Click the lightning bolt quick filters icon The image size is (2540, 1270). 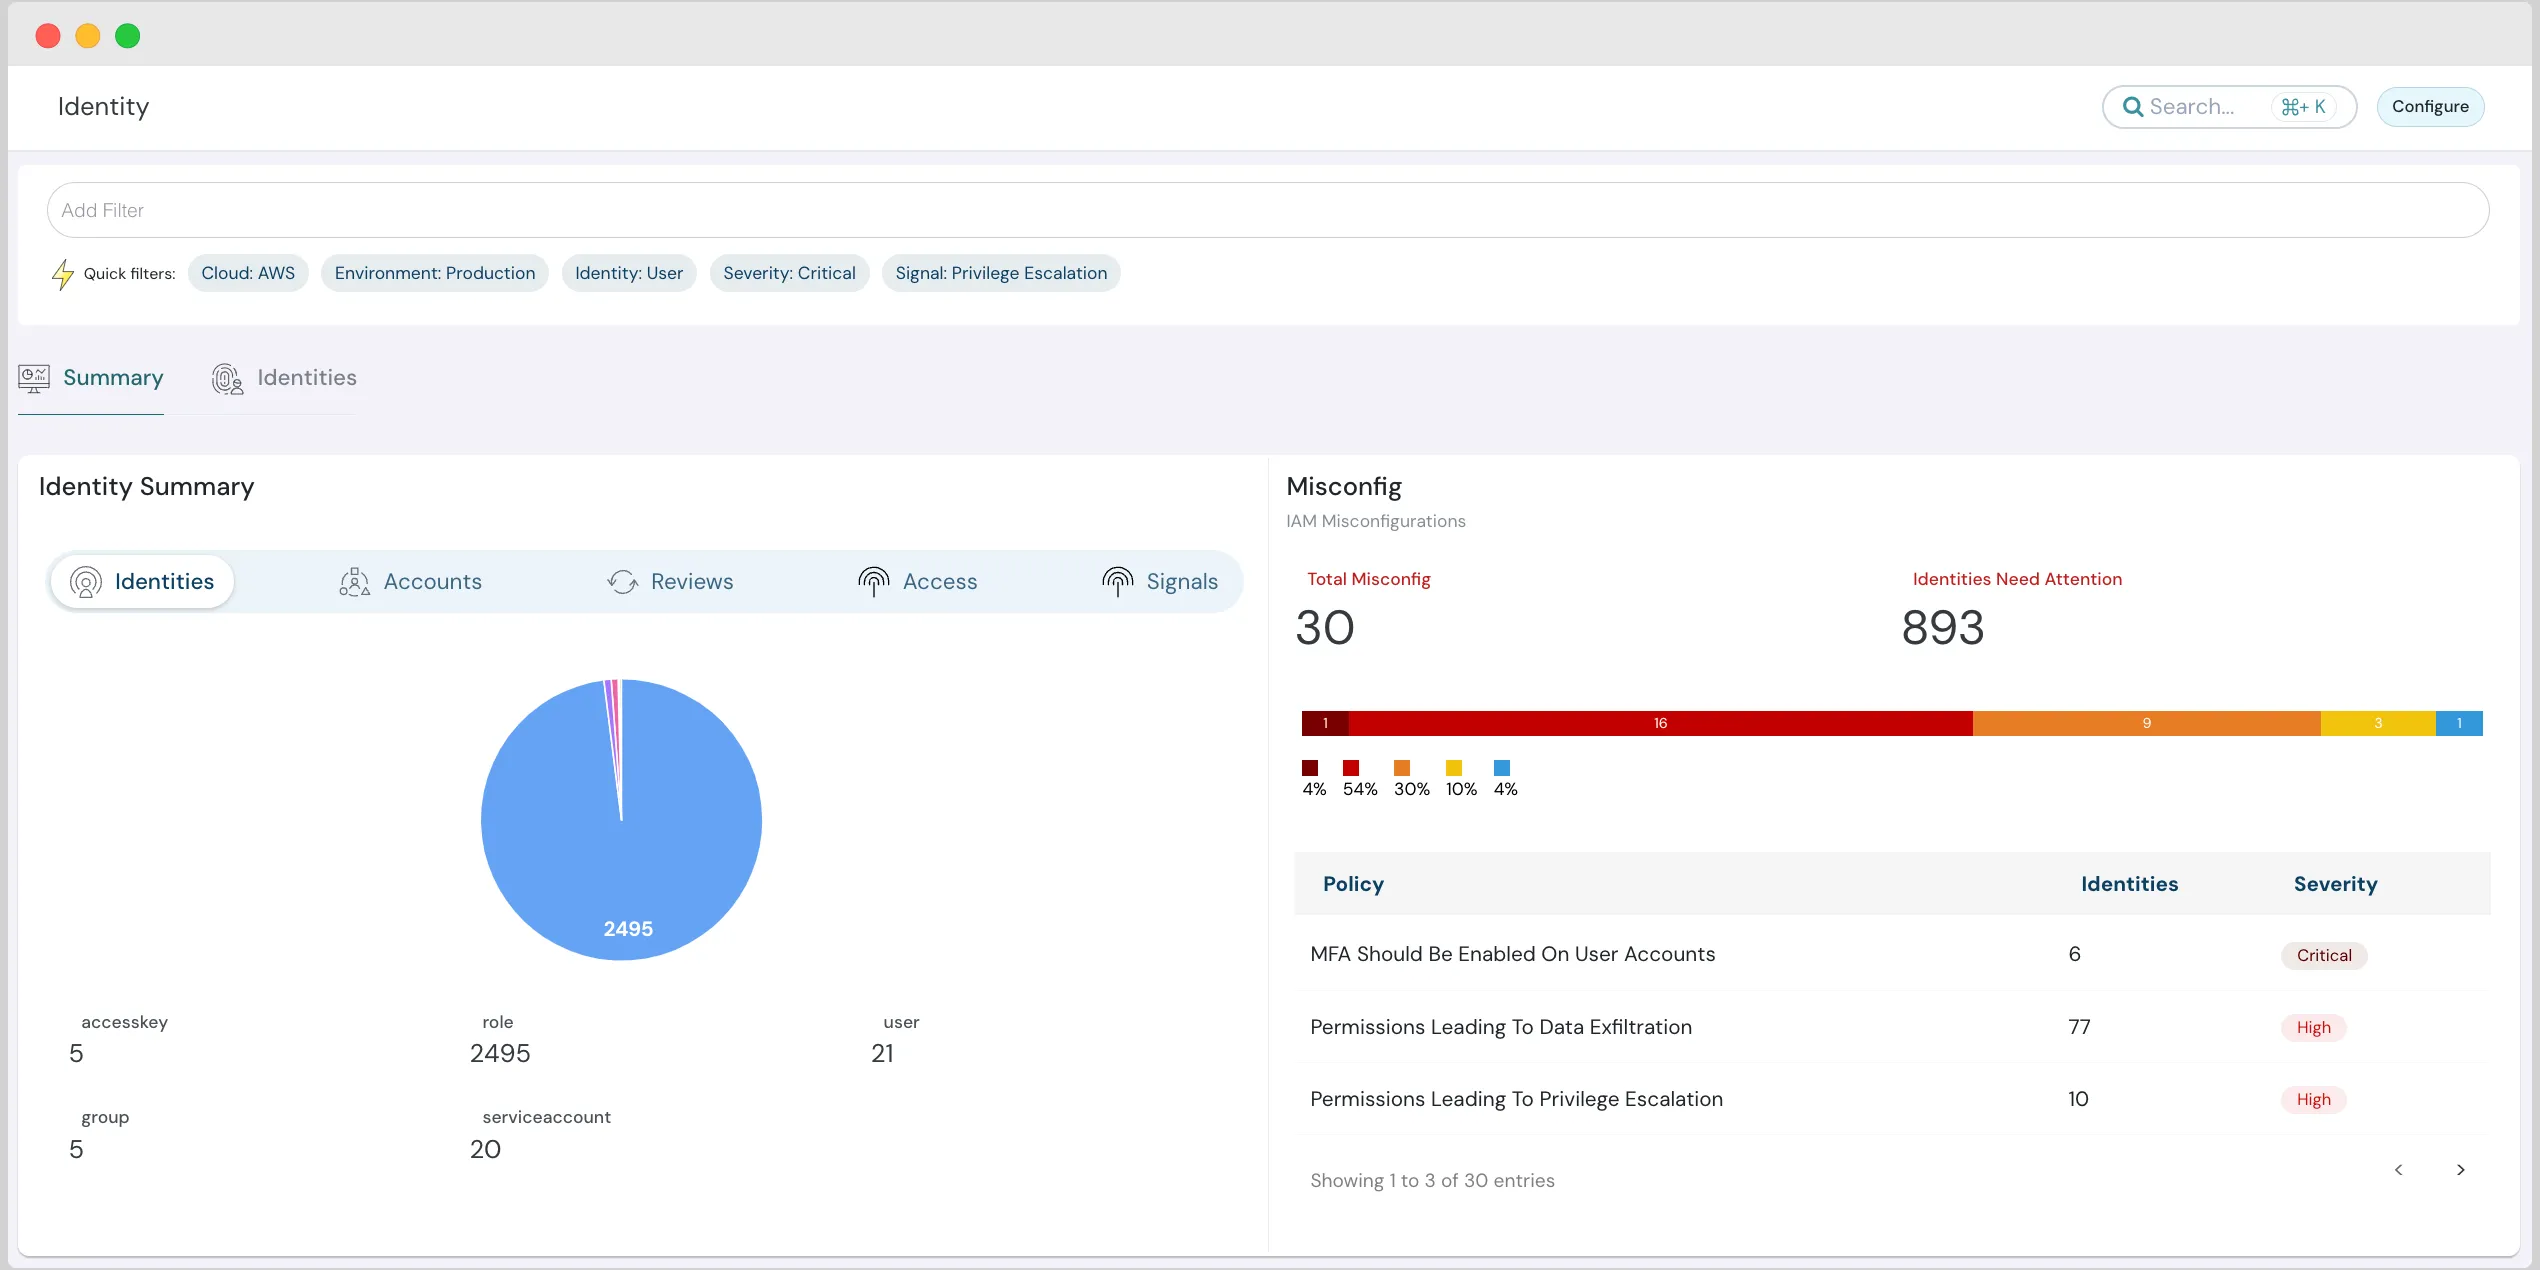click(62, 272)
